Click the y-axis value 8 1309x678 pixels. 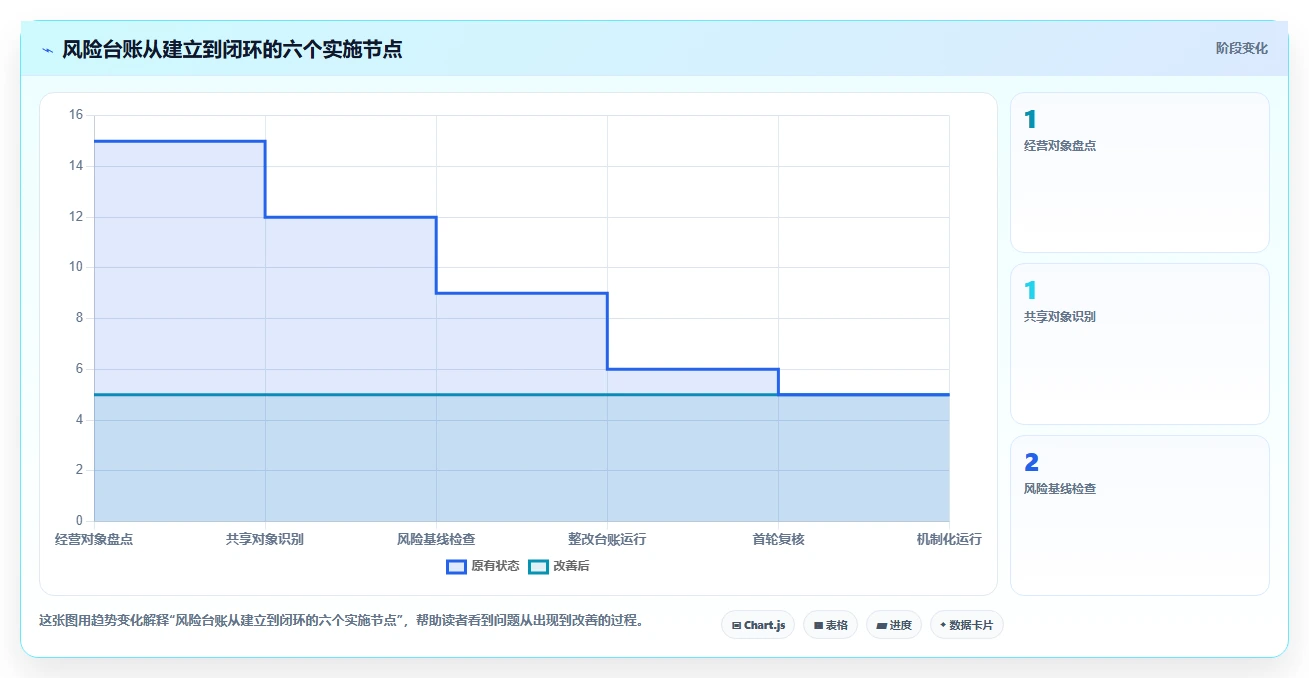[x=79, y=318]
